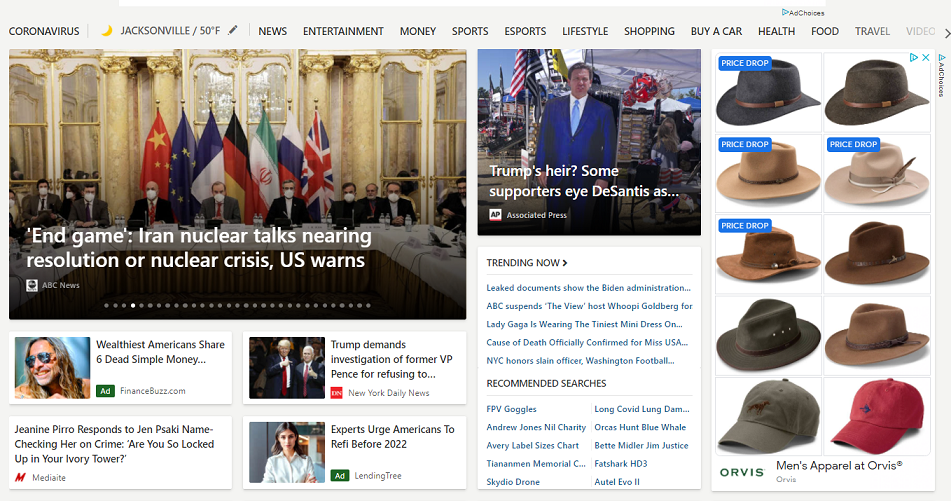951x501 pixels.
Task: Open the Entertainment tab
Action: point(343,31)
